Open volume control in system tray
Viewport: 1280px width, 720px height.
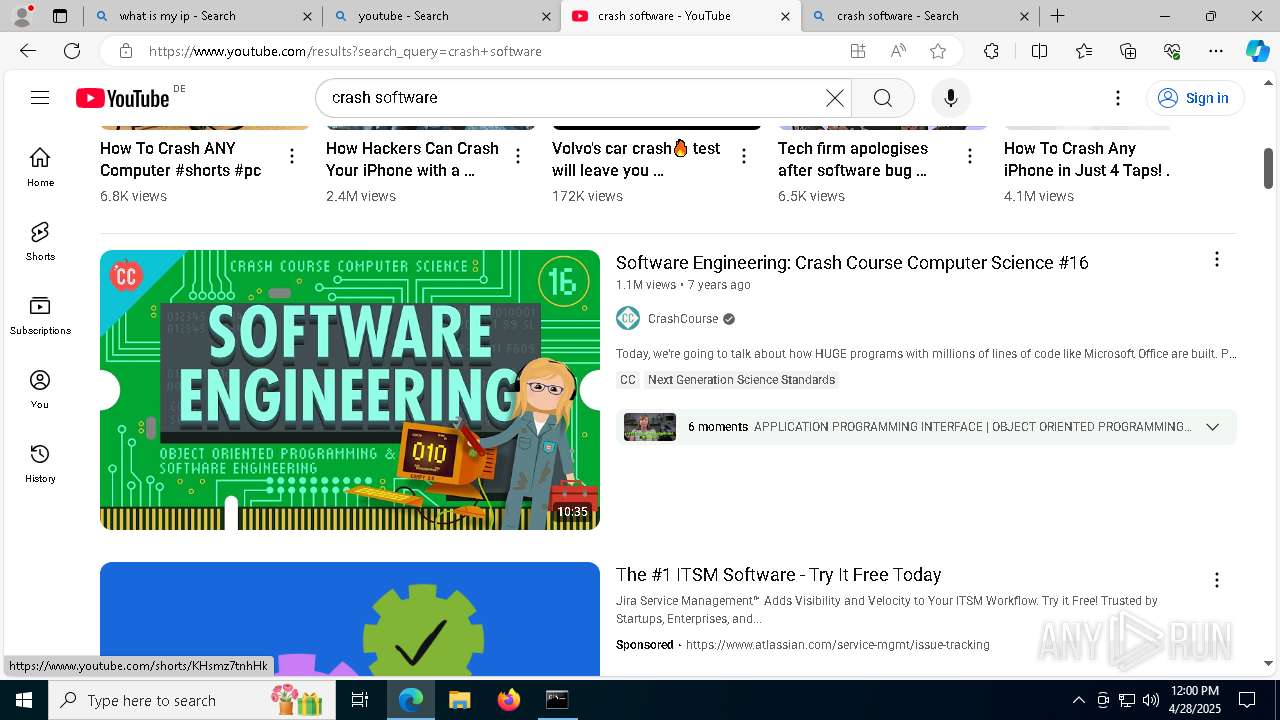coord(1150,700)
